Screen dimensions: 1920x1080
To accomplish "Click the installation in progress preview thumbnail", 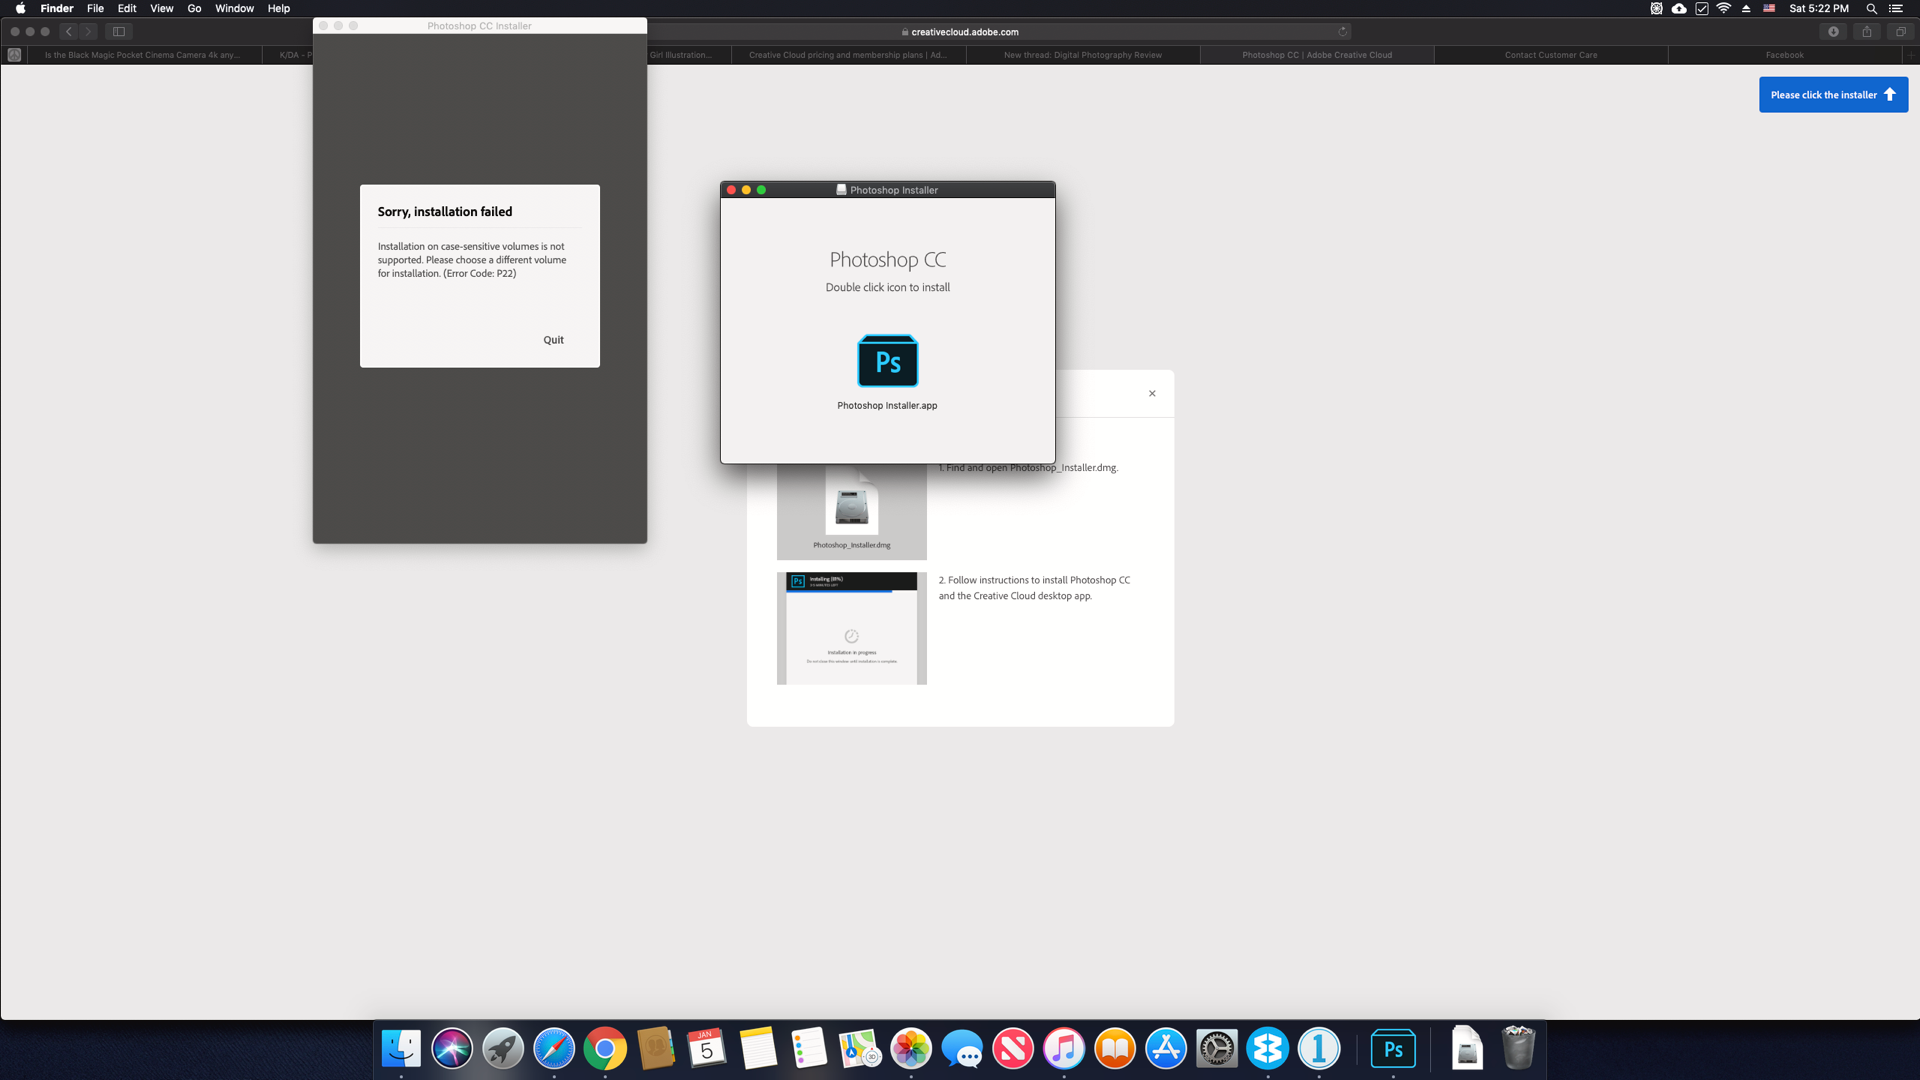I will coord(851,628).
